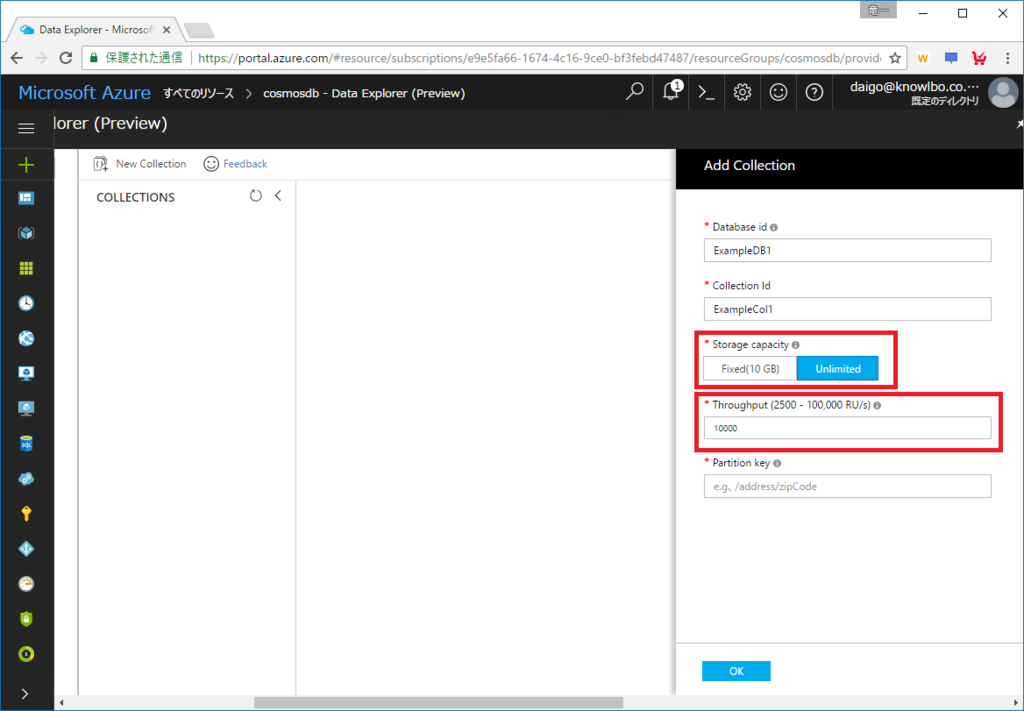Click the Feedback link in the toolbar
The image size is (1024, 711).
pyautogui.click(x=236, y=164)
